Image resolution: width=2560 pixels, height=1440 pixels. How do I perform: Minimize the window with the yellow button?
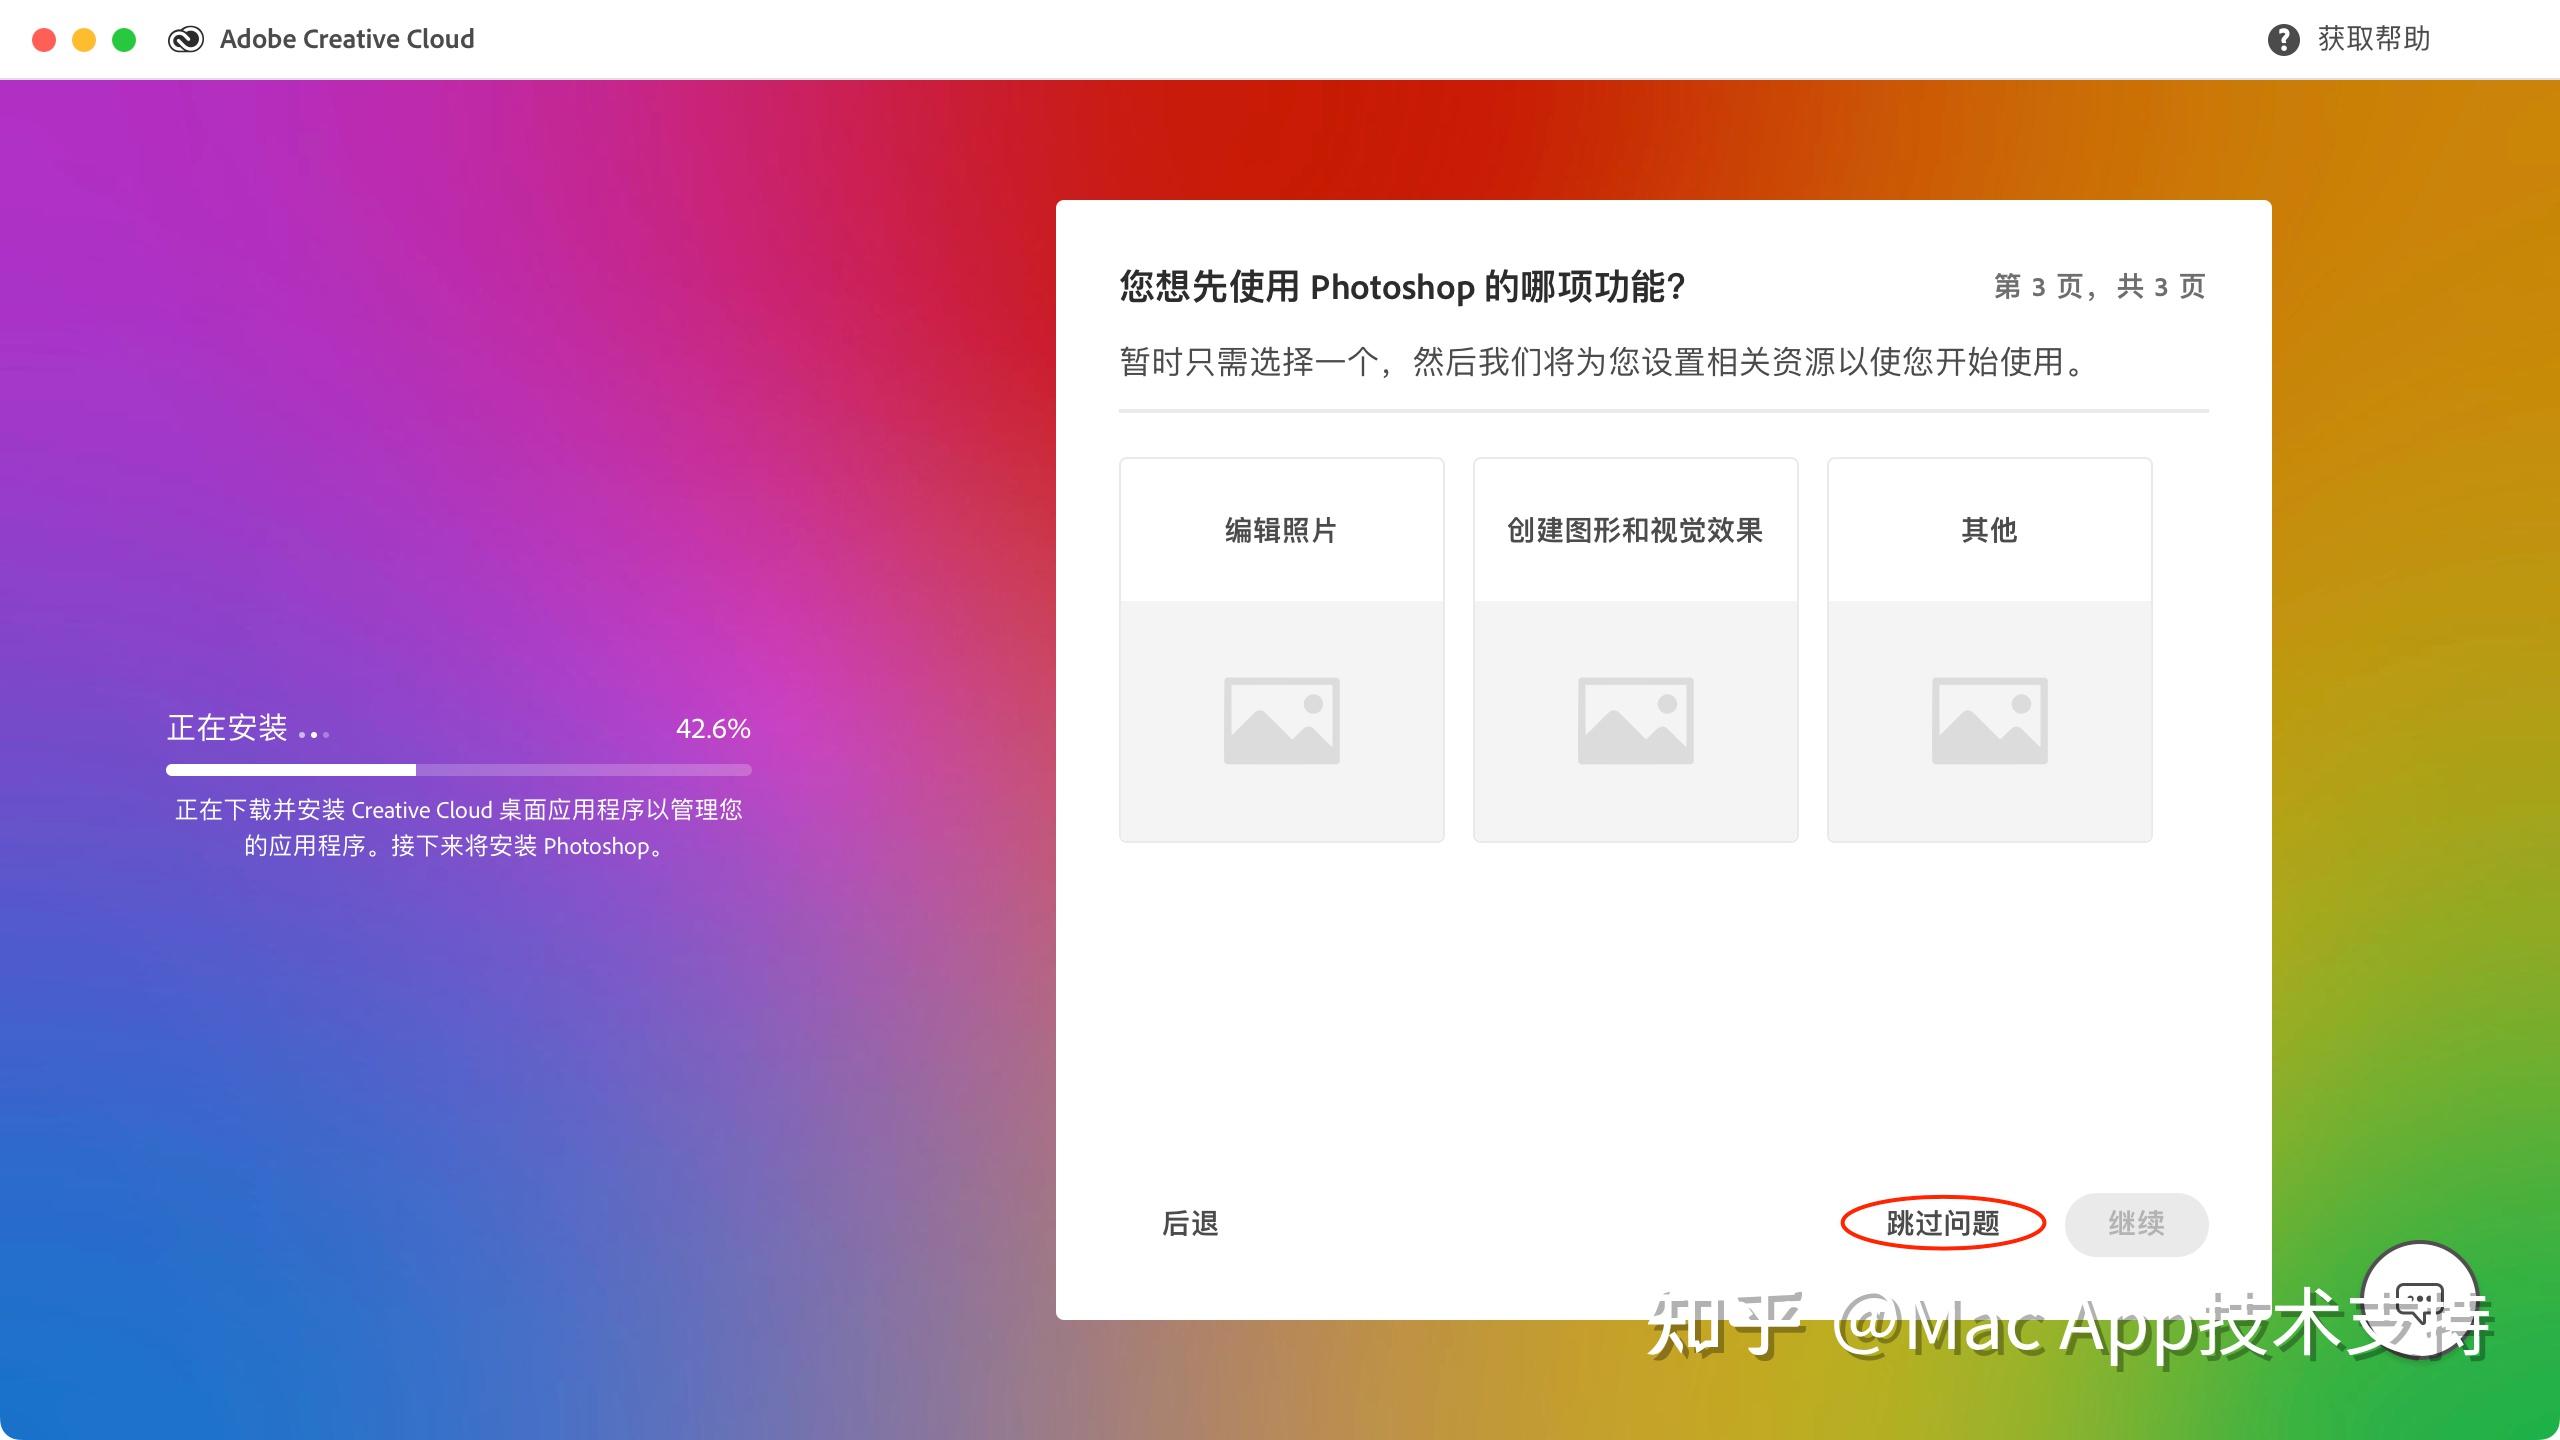[x=84, y=40]
